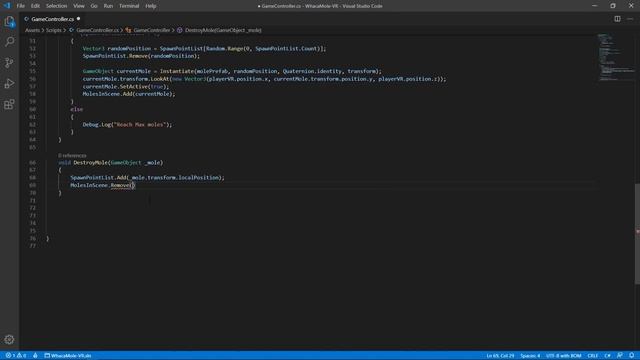Click MolesInScene.Remove on line 69

(x=100, y=185)
